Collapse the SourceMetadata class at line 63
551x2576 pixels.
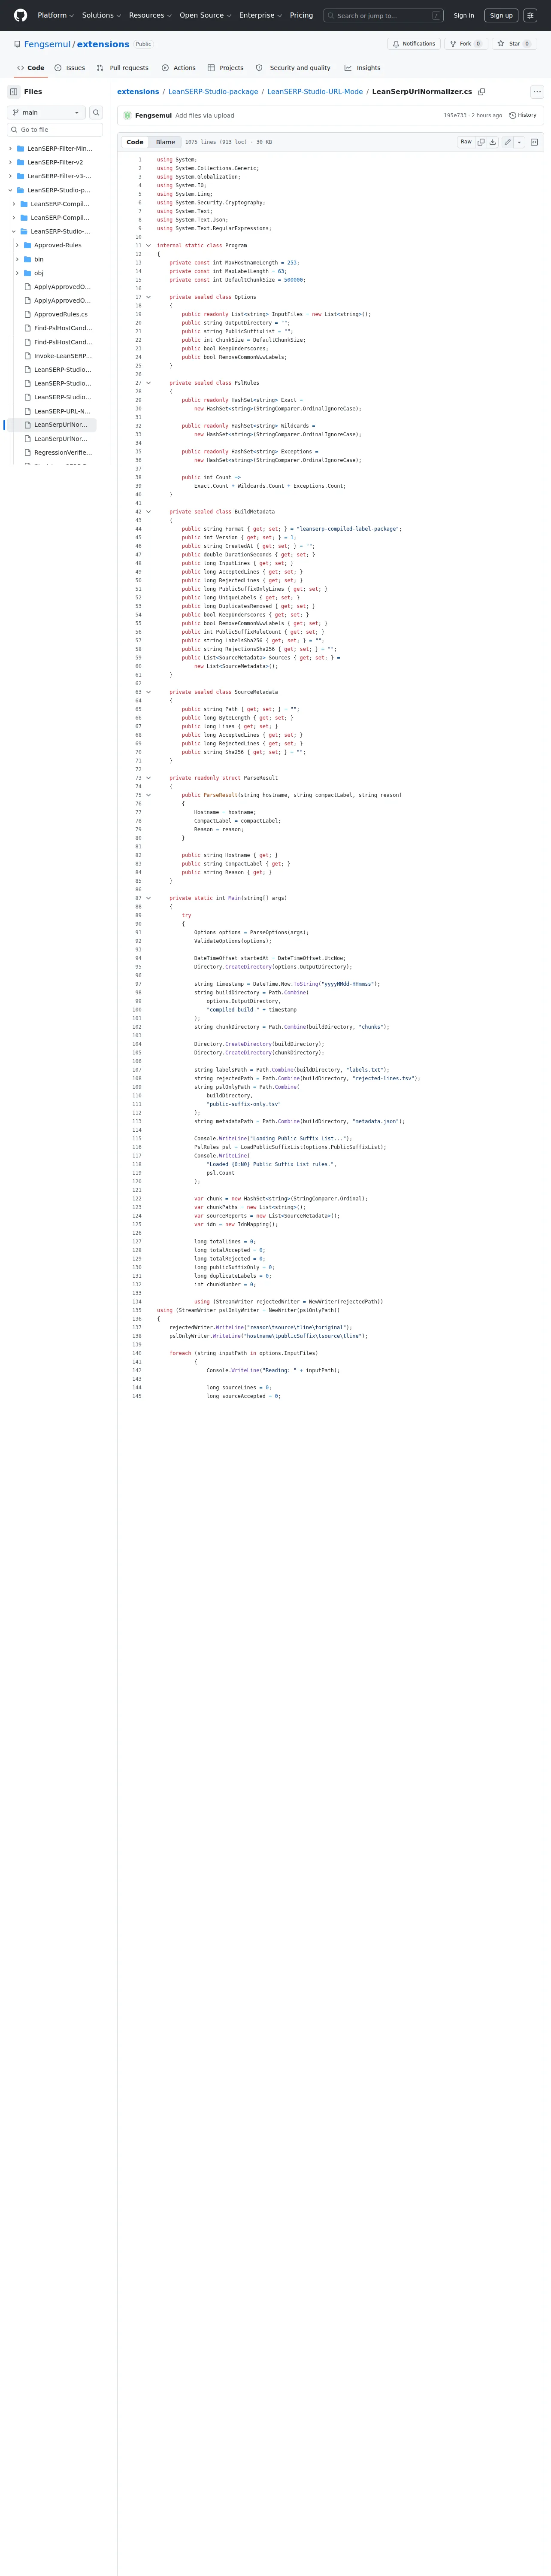click(149, 692)
